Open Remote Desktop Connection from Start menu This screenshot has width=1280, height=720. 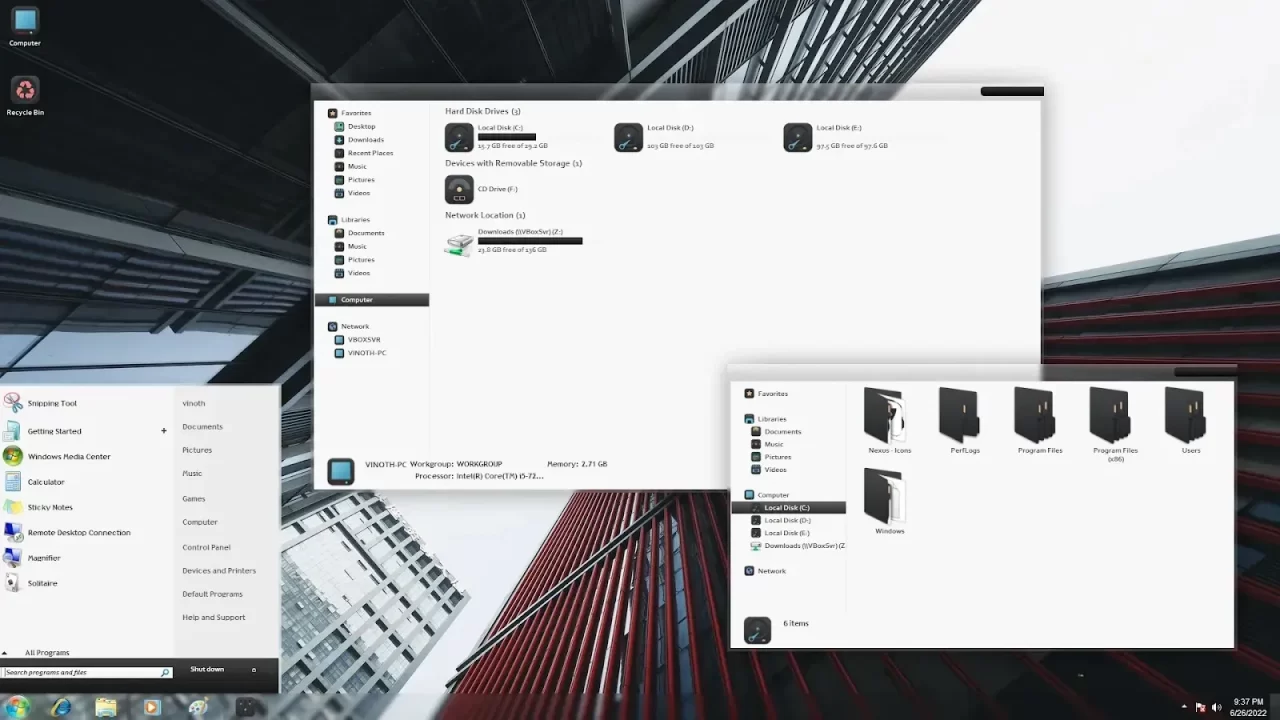click(x=67, y=532)
